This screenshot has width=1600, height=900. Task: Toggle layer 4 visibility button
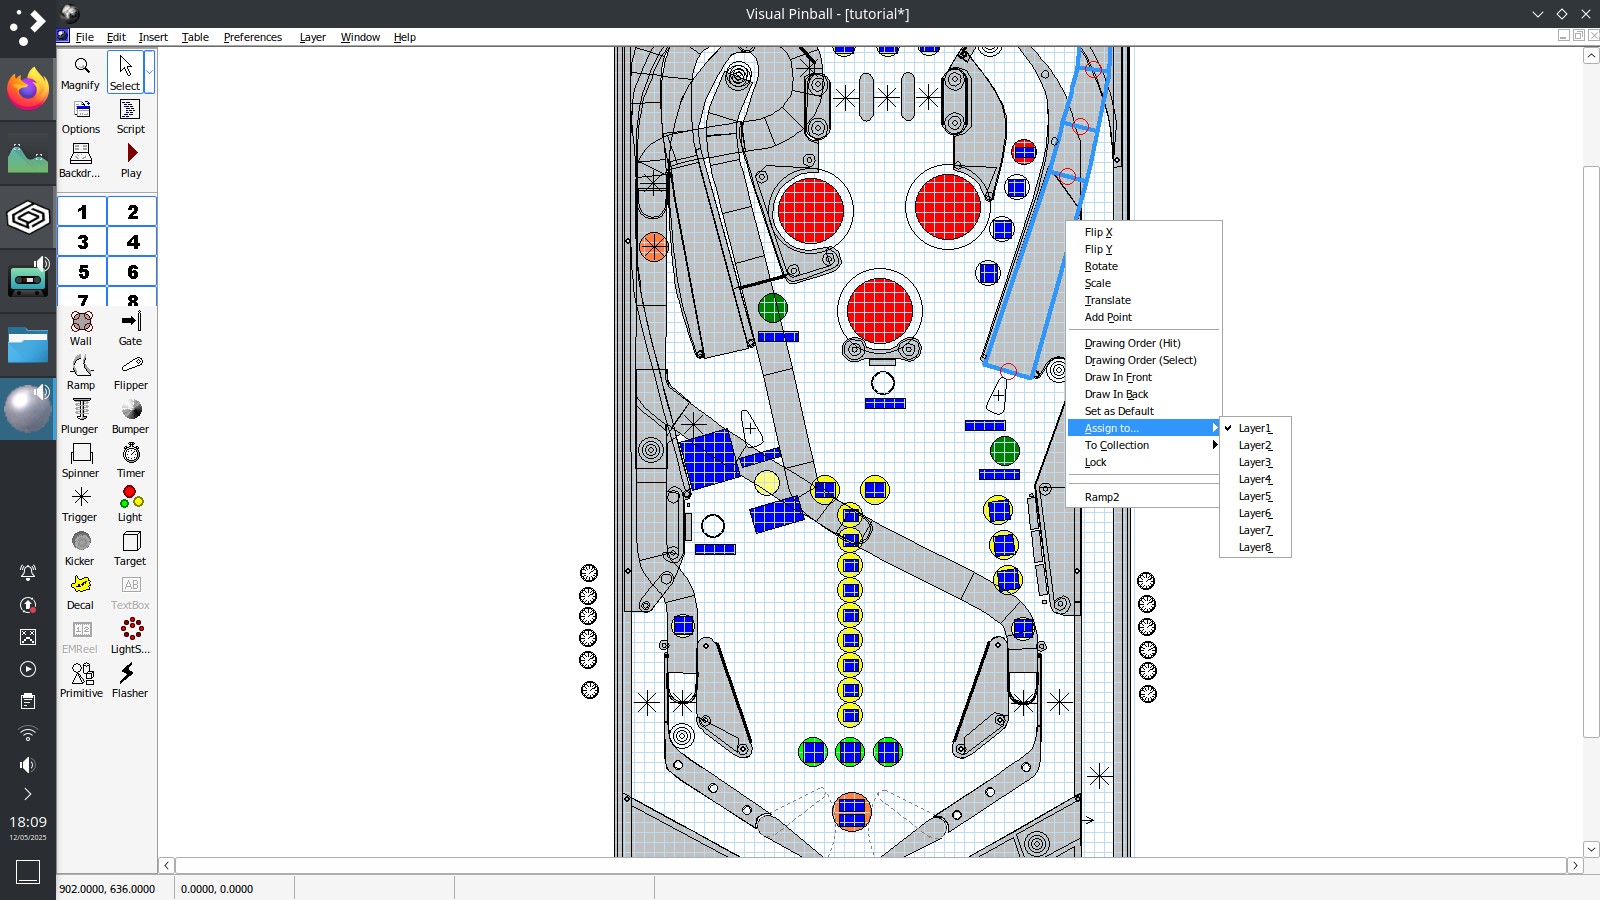click(132, 242)
